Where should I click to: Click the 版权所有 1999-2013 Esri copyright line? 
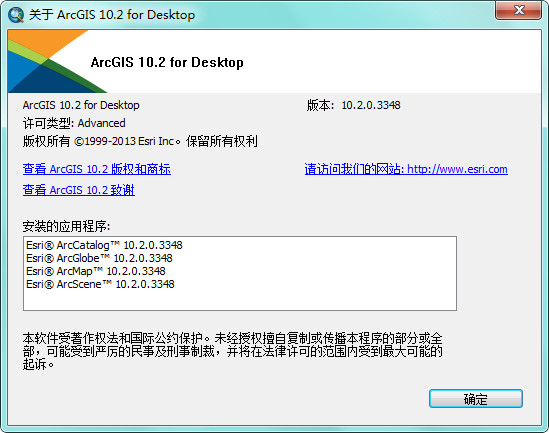(140, 141)
